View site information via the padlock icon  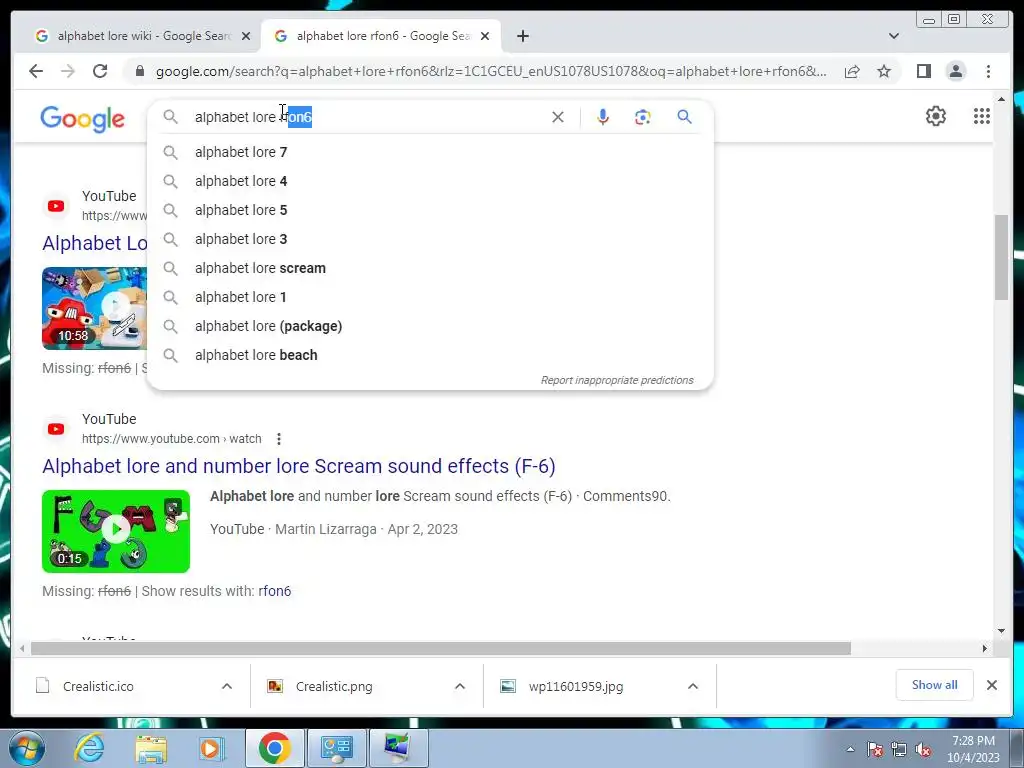139,71
